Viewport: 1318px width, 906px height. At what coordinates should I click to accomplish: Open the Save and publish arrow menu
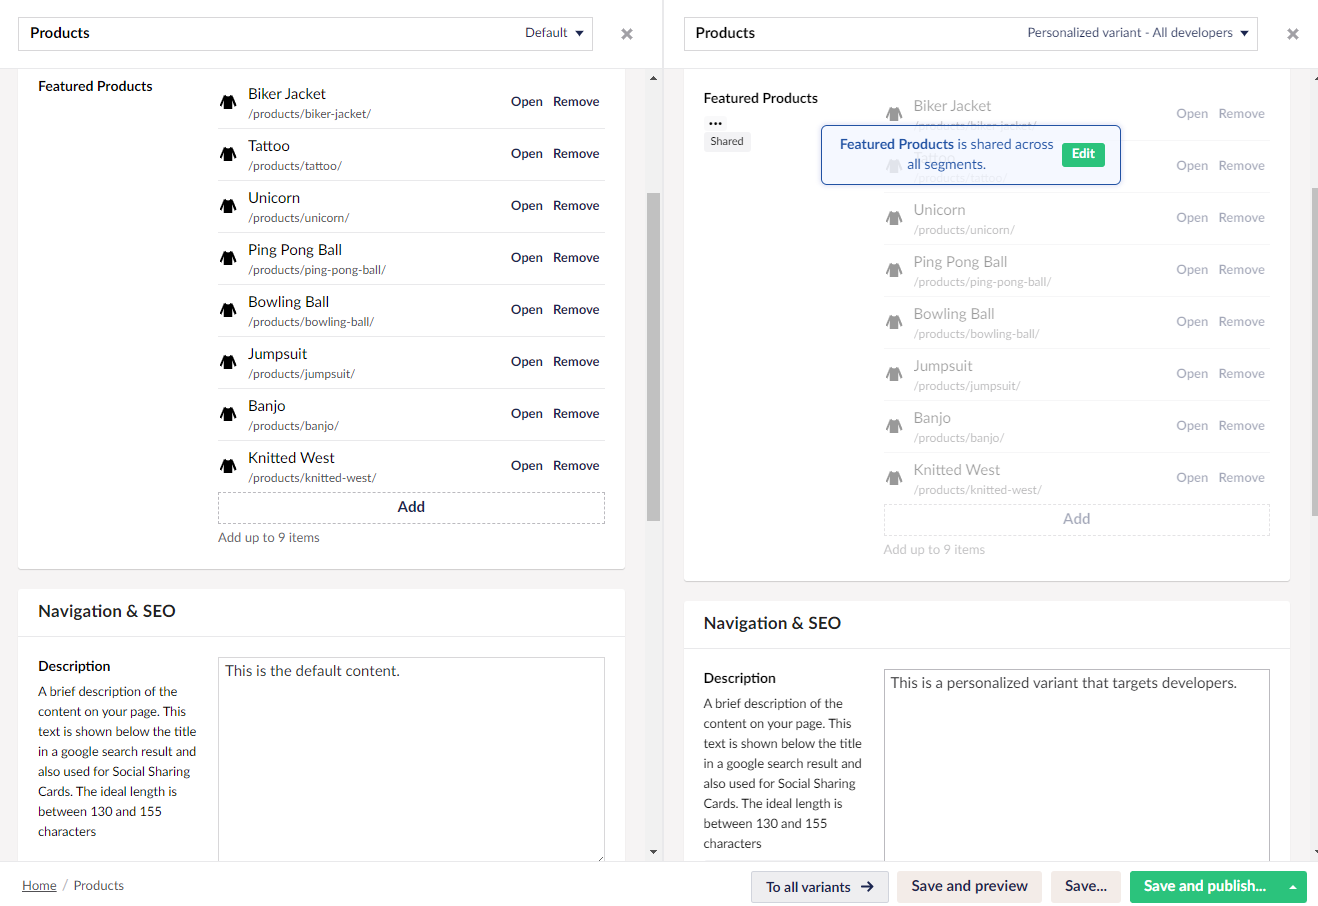click(x=1293, y=887)
